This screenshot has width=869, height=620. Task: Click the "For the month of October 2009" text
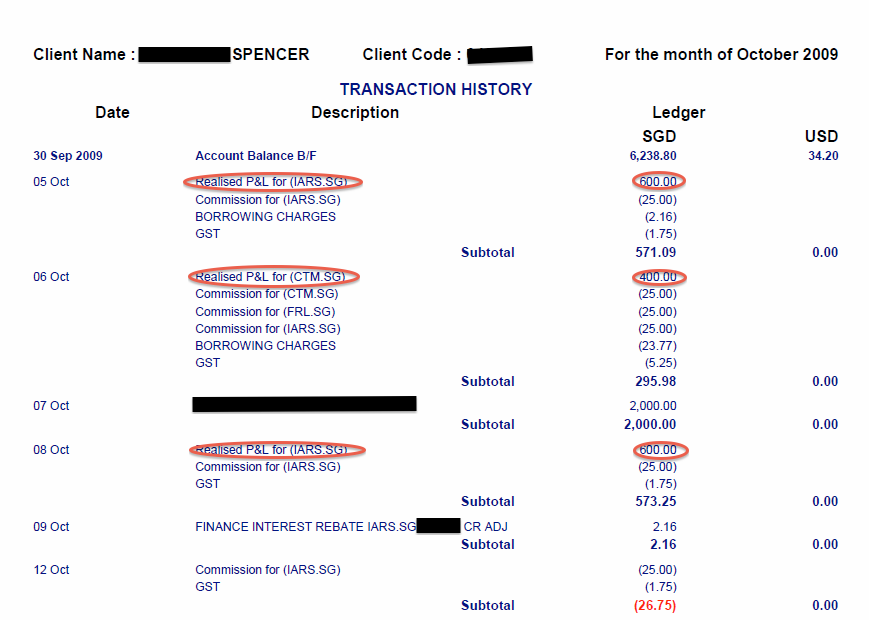[x=721, y=54]
